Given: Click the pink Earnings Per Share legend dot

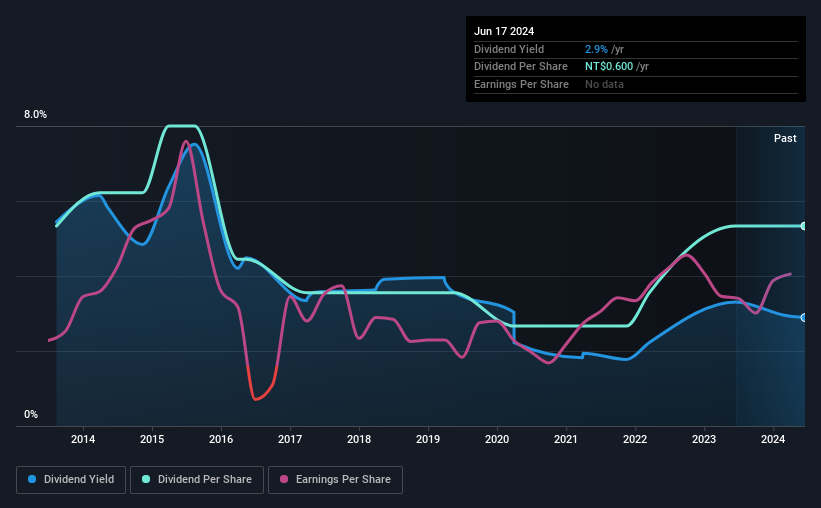Looking at the screenshot, I should (284, 479).
